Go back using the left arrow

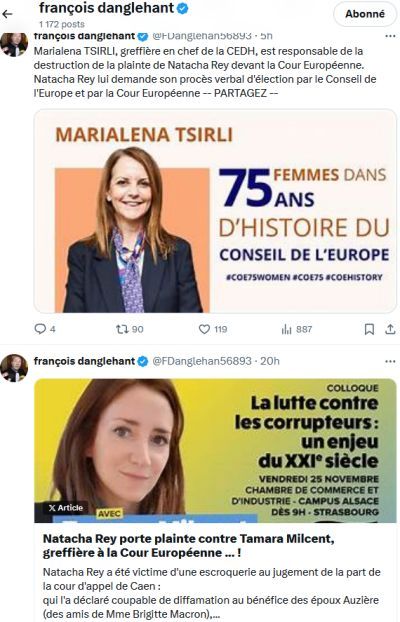pyautogui.click(x=8, y=14)
